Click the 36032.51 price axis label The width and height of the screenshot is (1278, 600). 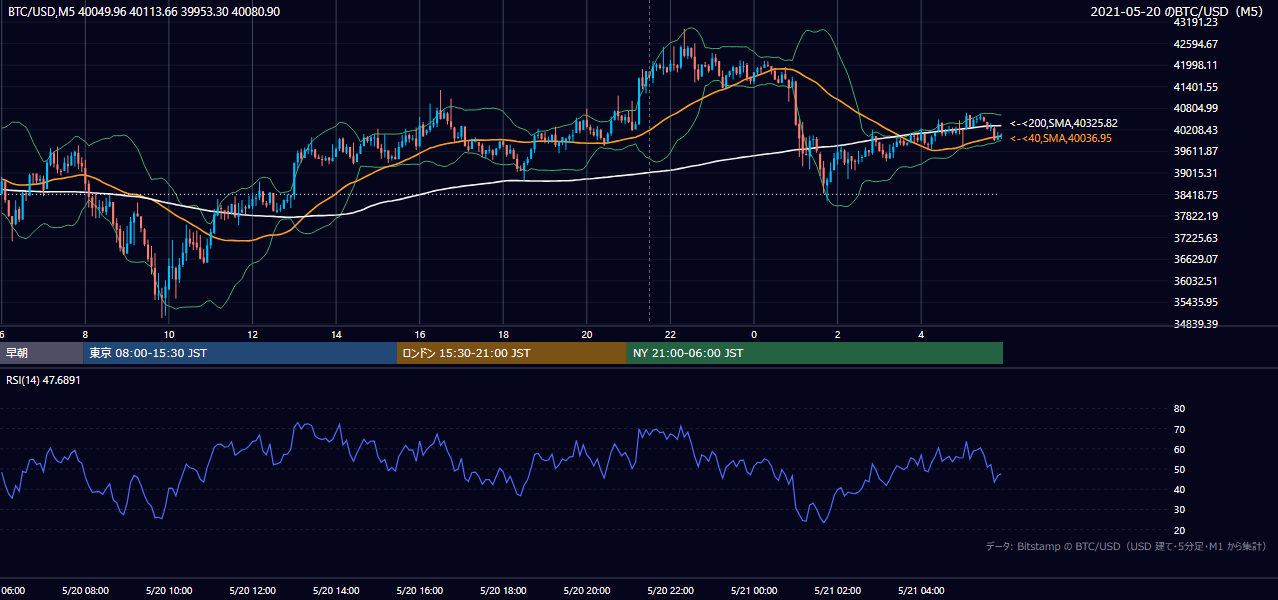point(1195,281)
